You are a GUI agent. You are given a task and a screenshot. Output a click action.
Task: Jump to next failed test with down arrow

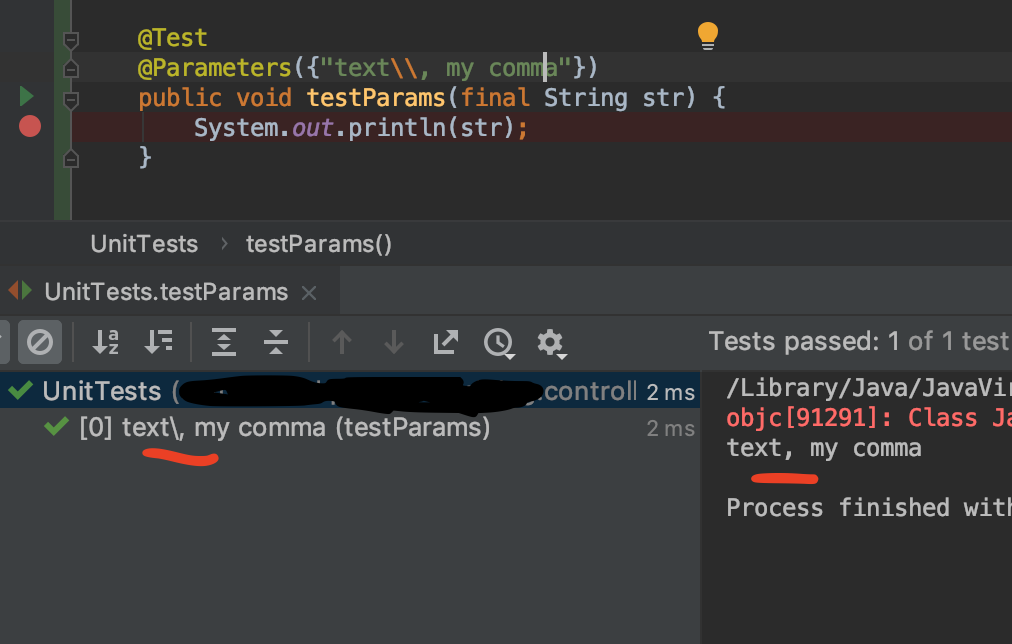coord(393,342)
